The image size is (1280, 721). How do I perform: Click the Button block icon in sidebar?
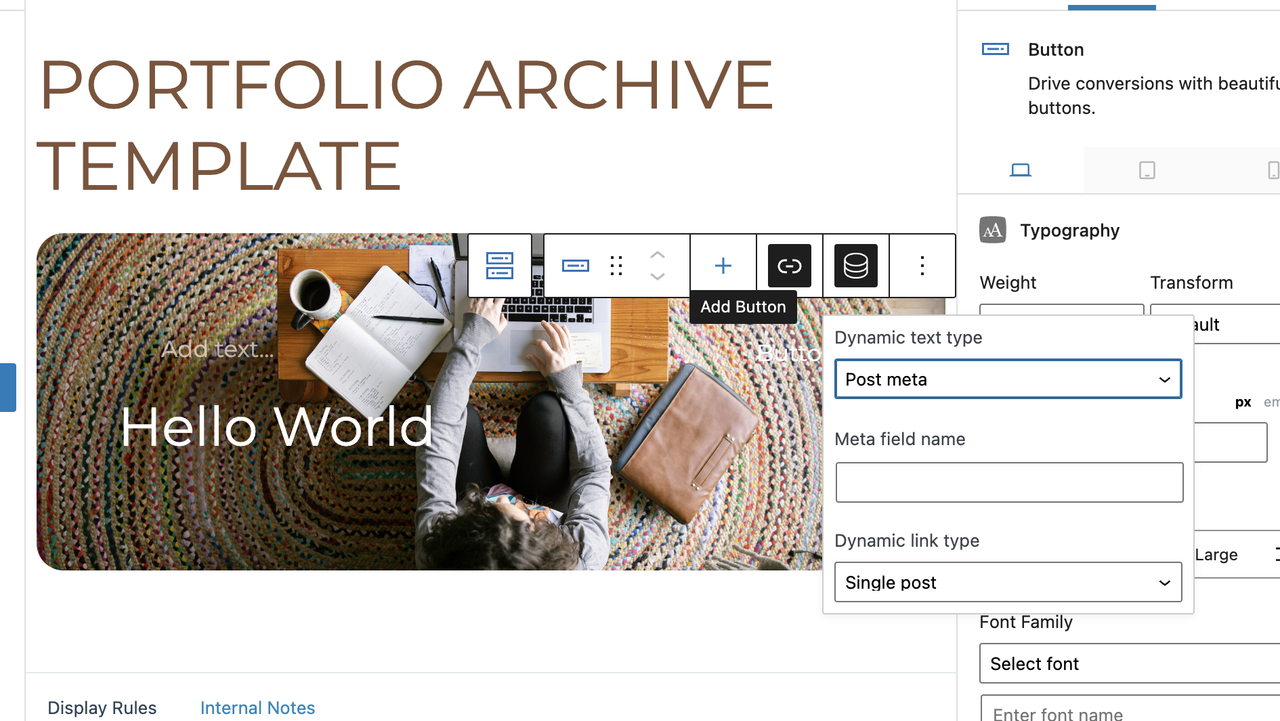click(995, 49)
